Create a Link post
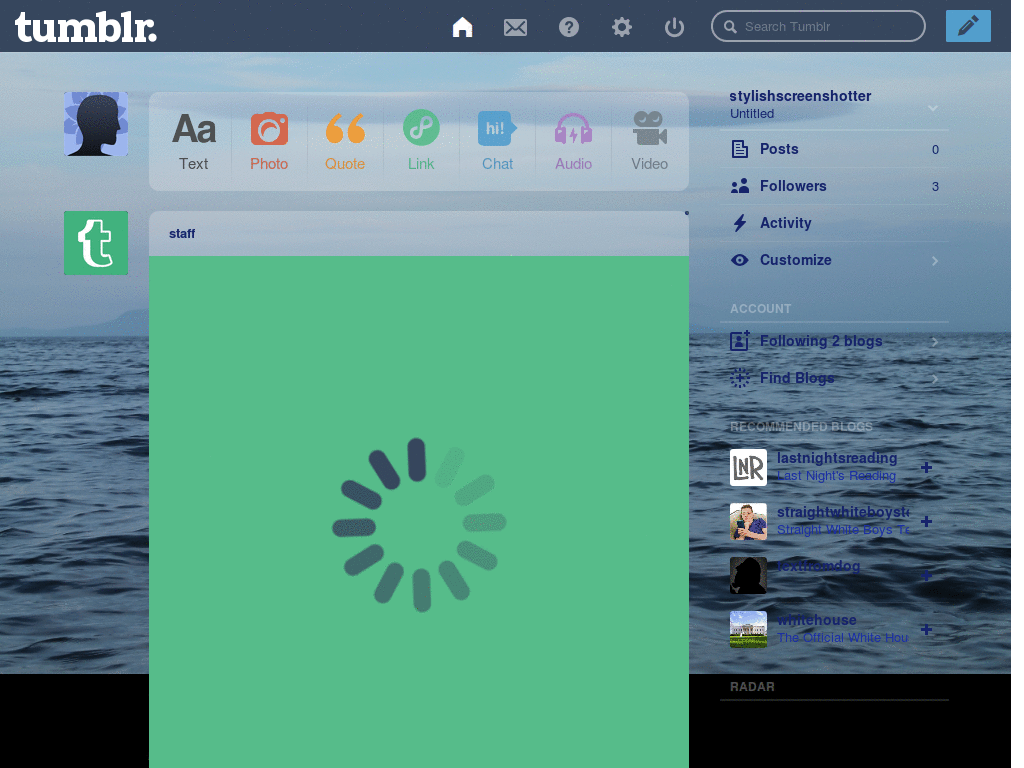The width and height of the screenshot is (1024, 768). [421, 142]
